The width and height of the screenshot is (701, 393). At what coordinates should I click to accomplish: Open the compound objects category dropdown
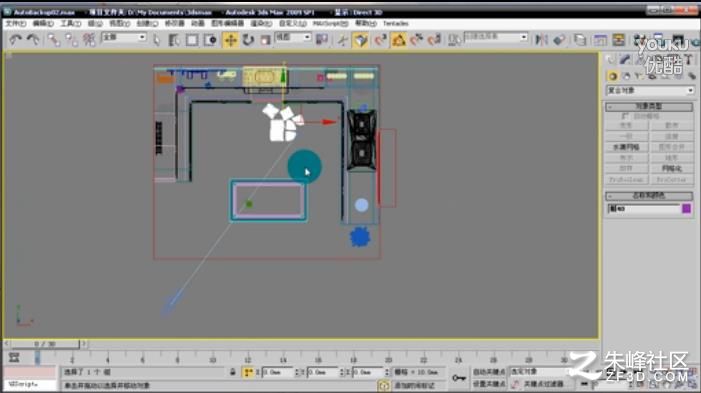[x=650, y=91]
